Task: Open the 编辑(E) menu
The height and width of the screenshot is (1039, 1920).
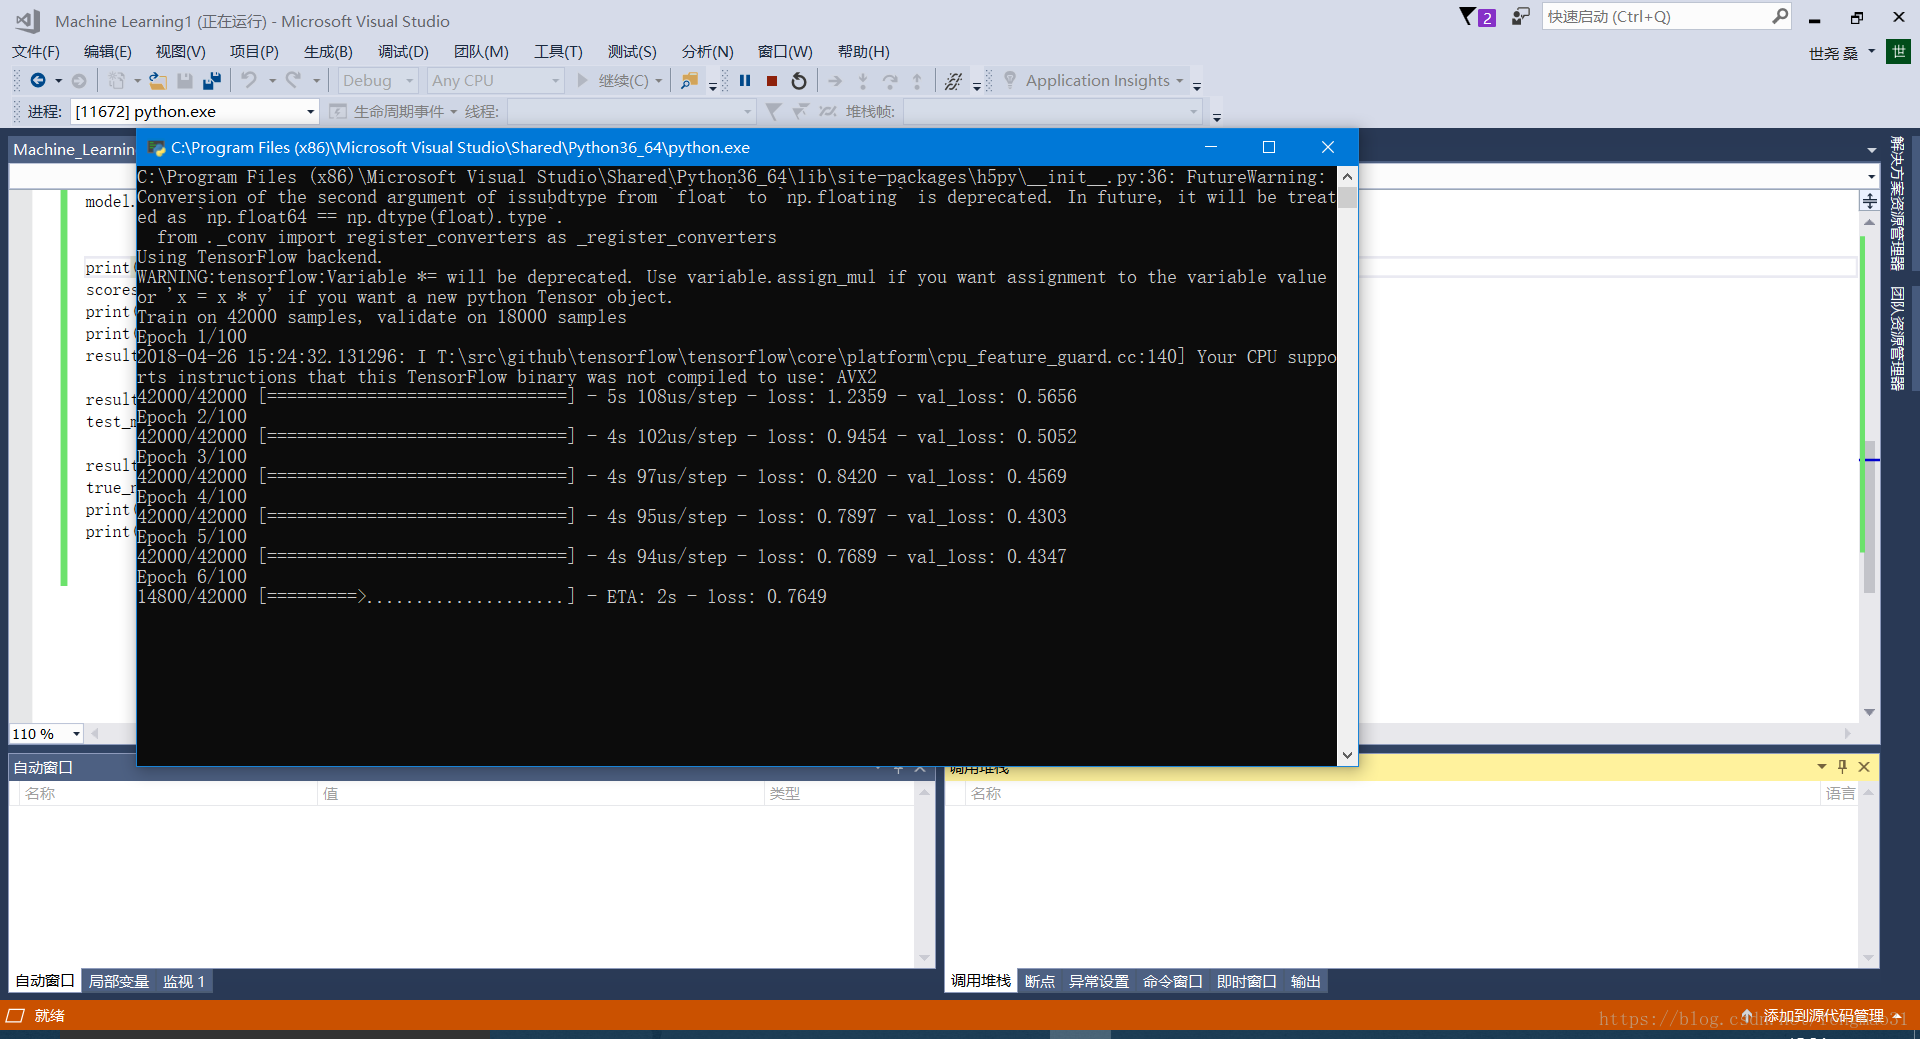Action: [x=108, y=52]
